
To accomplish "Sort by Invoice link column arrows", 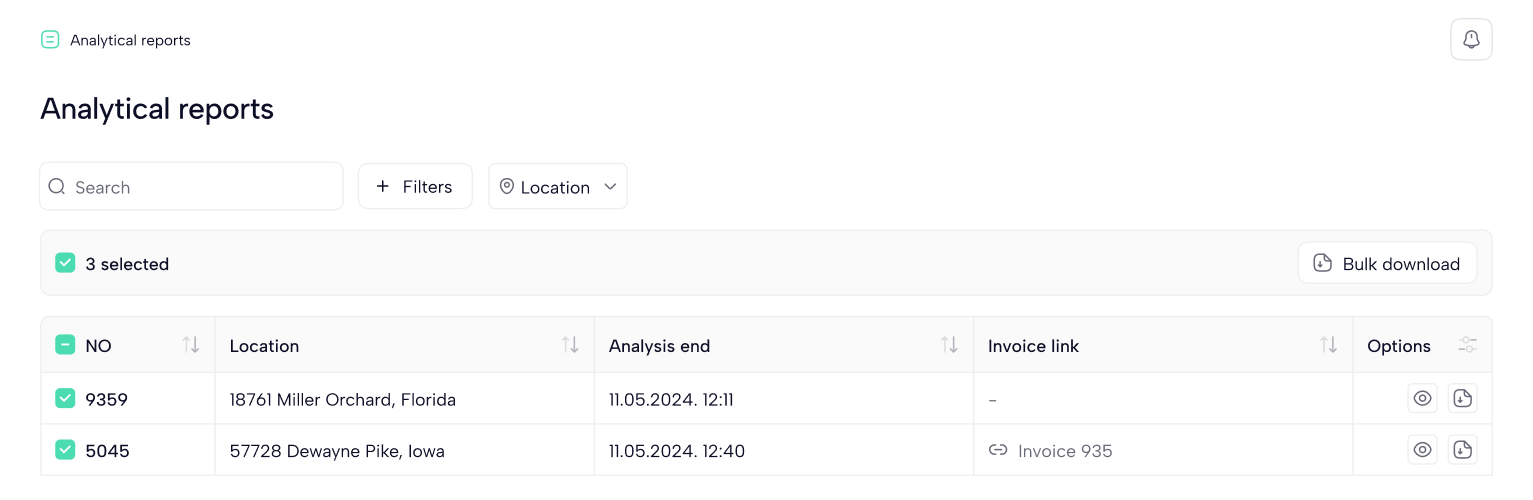I will 1328,345.
